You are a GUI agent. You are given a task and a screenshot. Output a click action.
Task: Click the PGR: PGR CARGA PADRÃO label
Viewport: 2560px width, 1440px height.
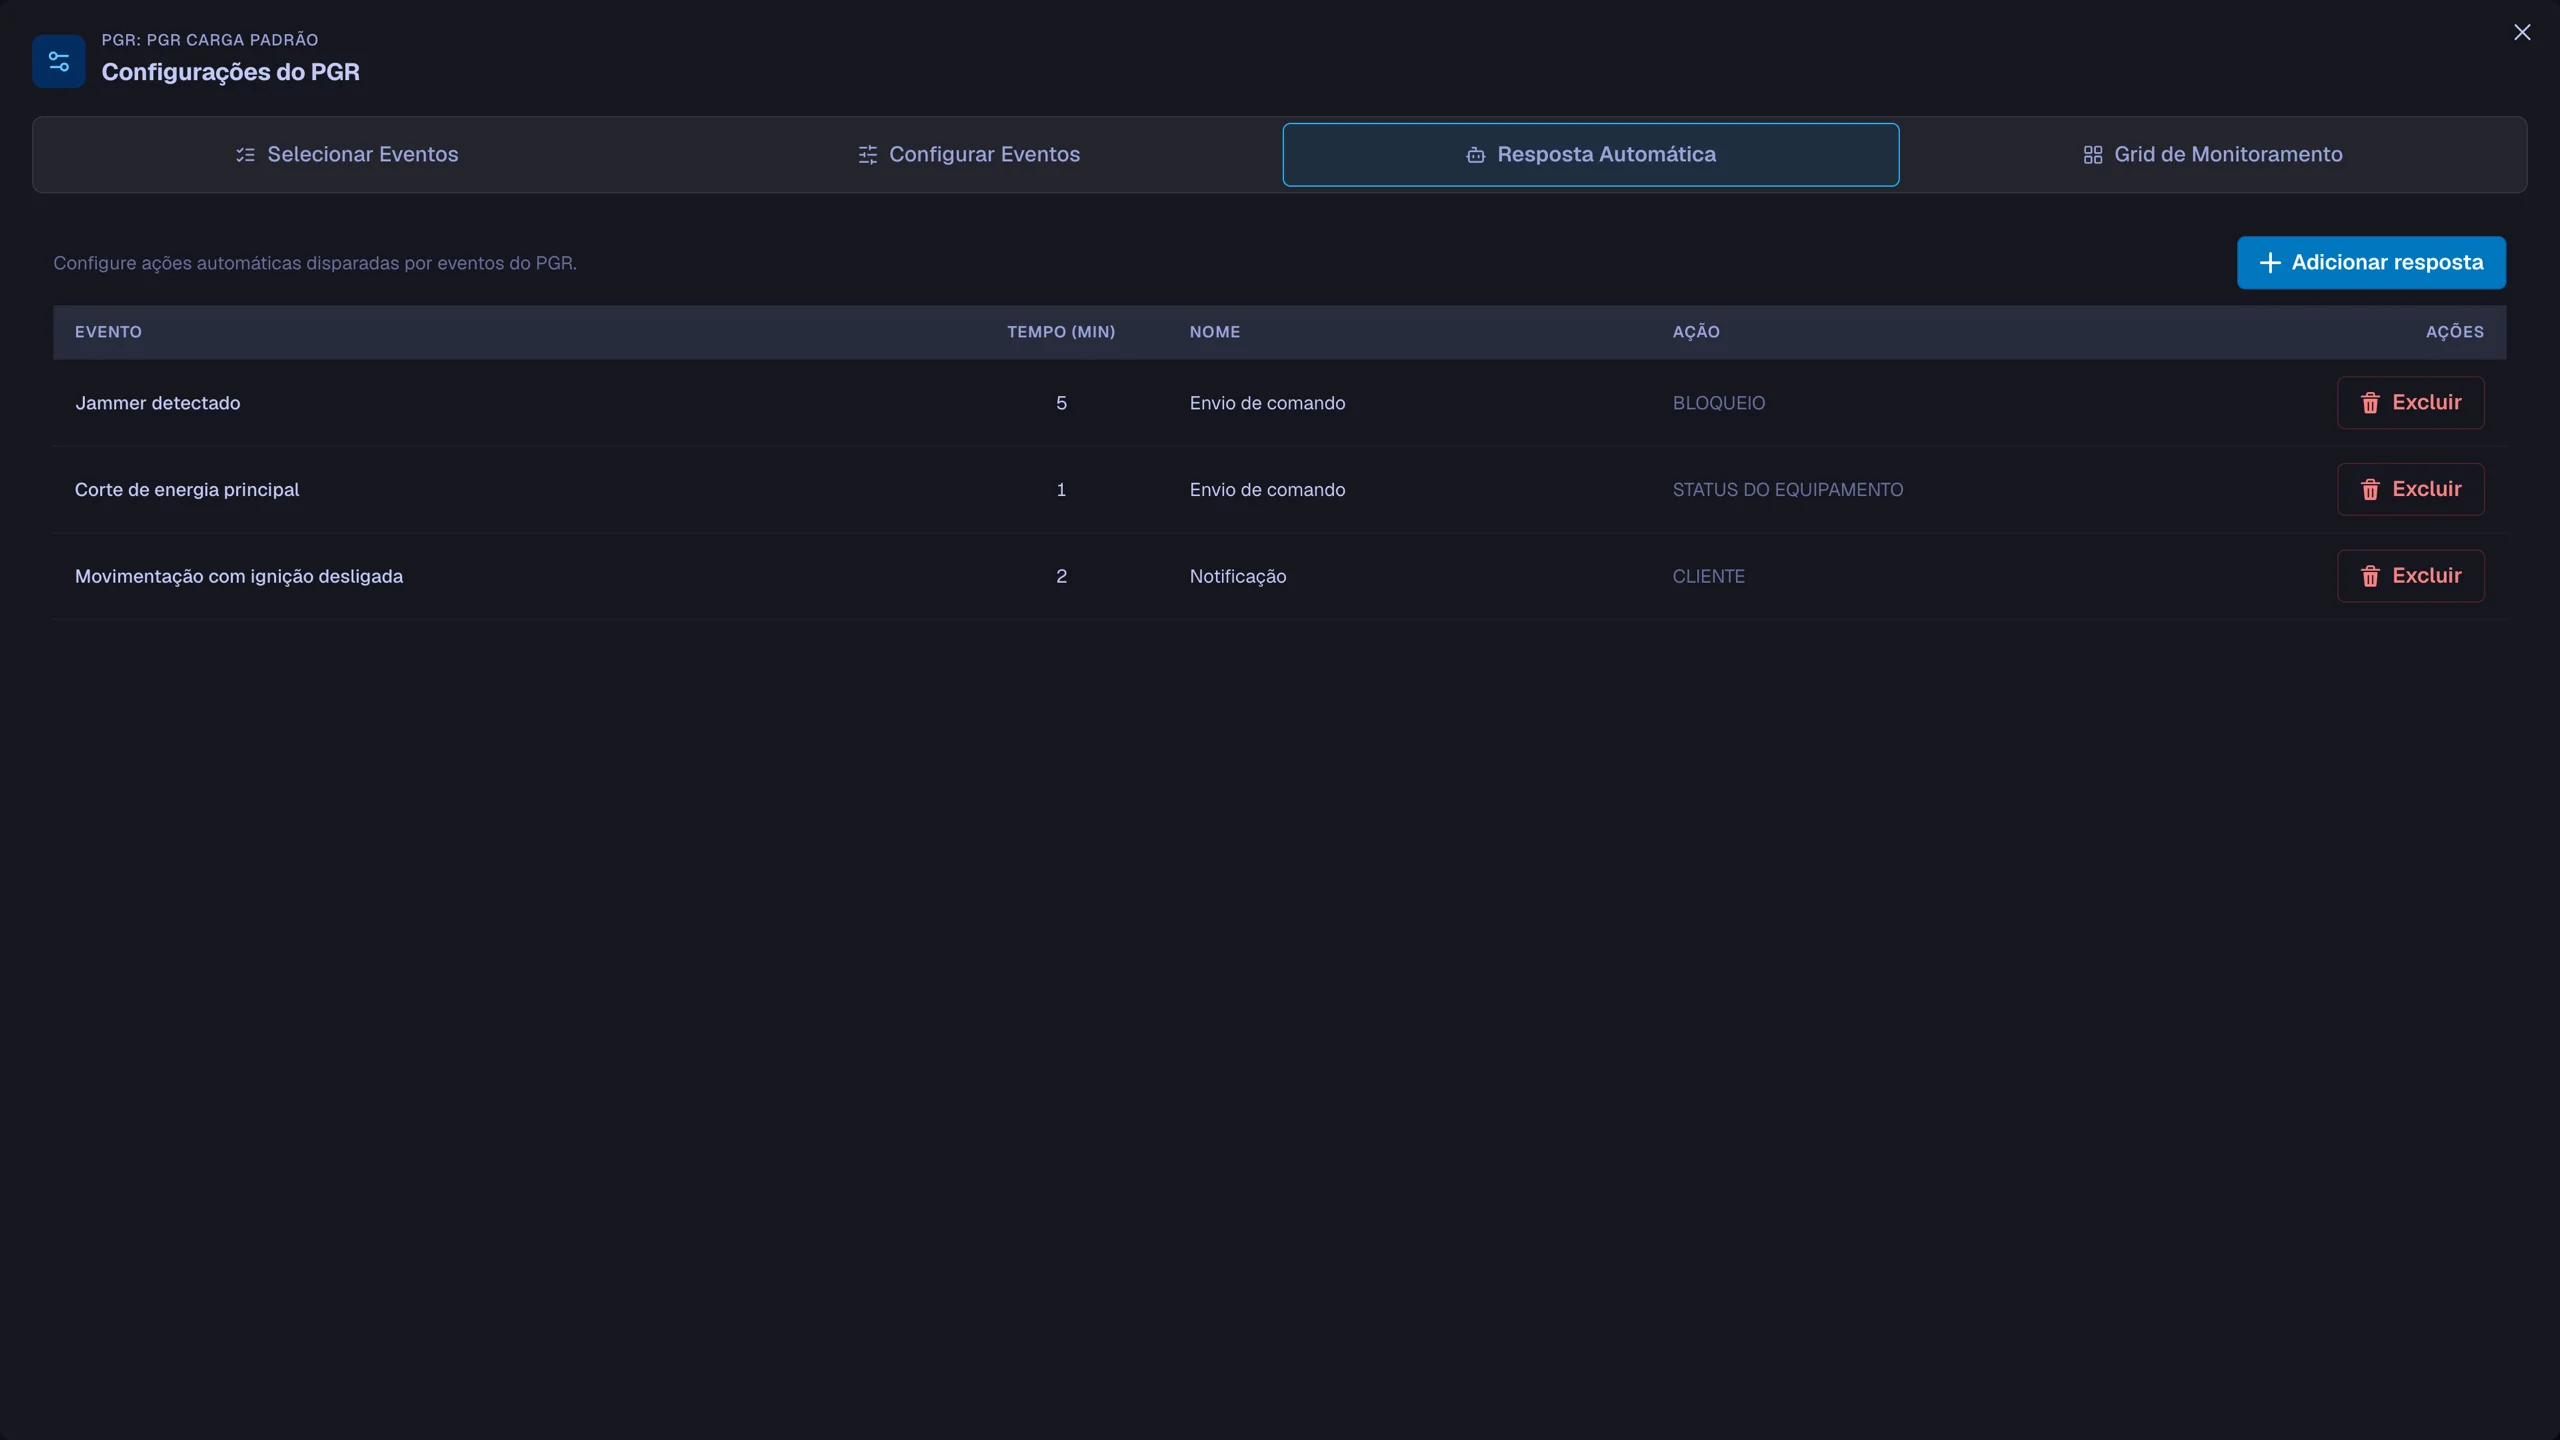(210, 40)
